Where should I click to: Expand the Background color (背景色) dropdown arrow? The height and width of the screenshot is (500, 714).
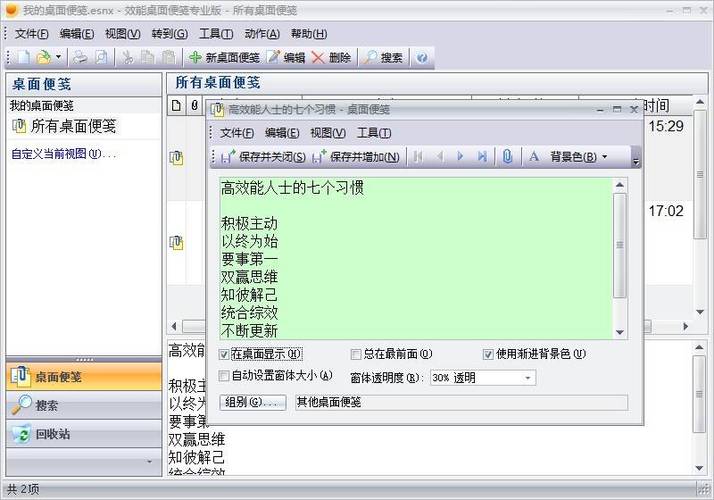coord(605,157)
